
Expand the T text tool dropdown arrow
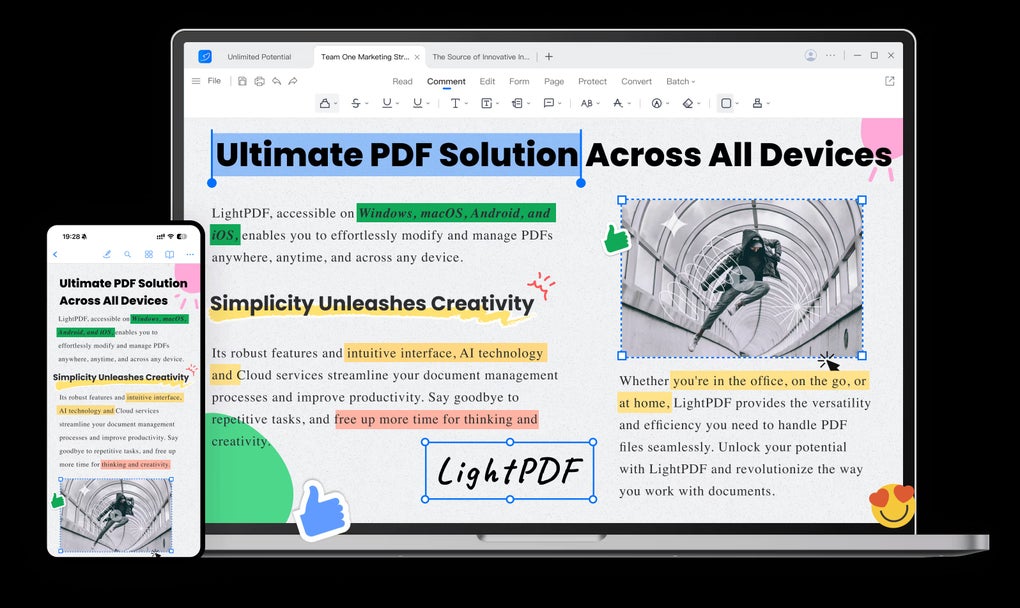coord(466,104)
